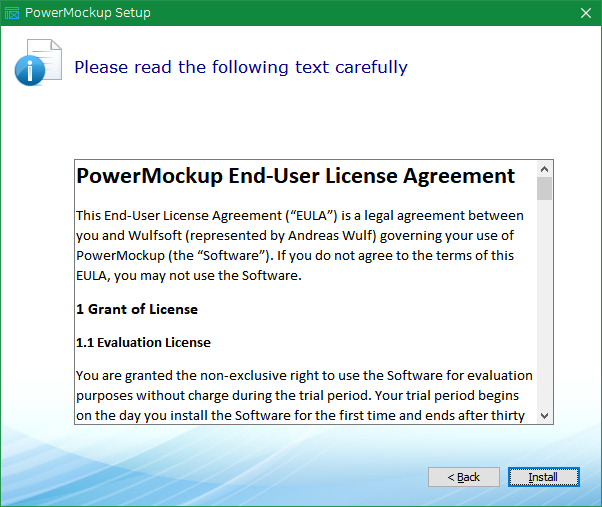Click the line beginning 'PowerMockup (the “Software”)'
The width and height of the screenshot is (602, 507).
(x=294, y=256)
